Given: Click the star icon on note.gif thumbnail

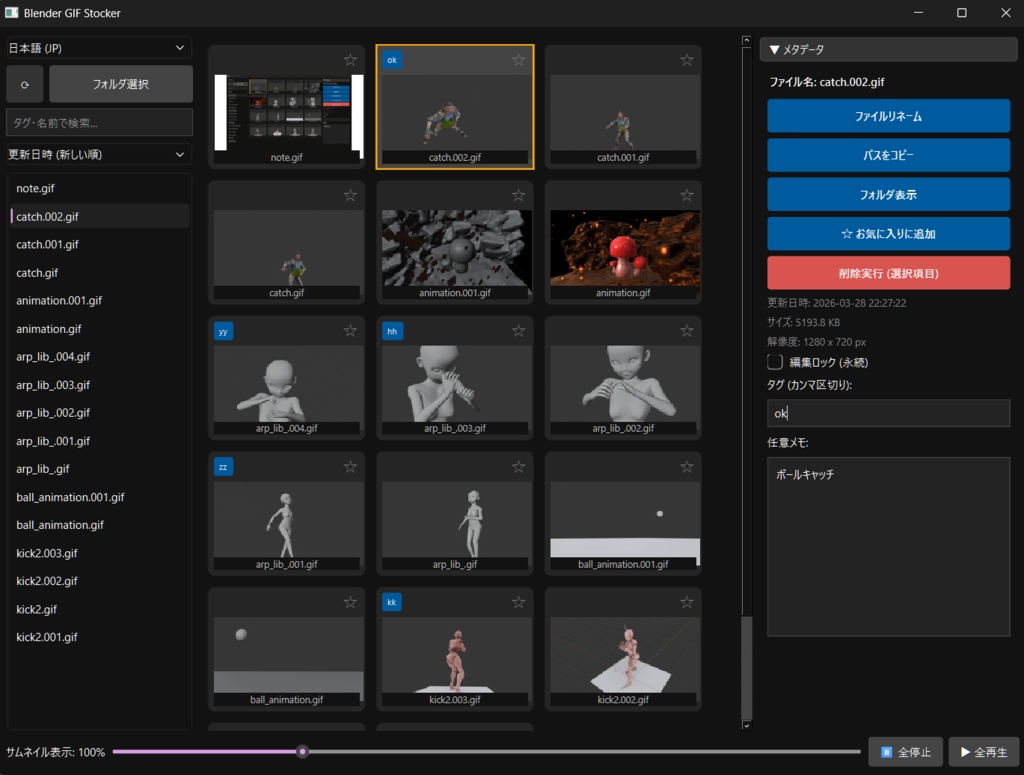Looking at the screenshot, I should [x=350, y=59].
